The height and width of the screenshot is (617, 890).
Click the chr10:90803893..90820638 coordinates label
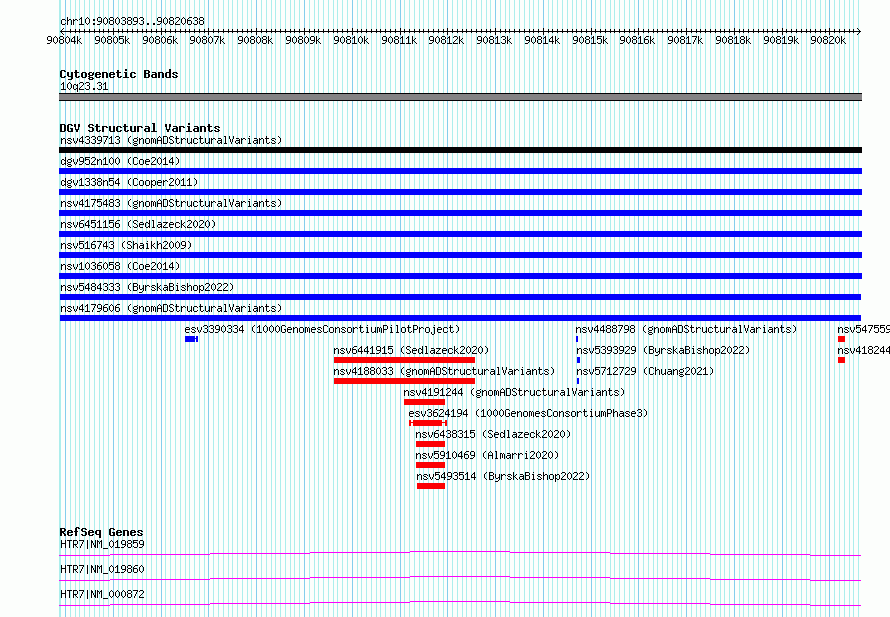132,21
